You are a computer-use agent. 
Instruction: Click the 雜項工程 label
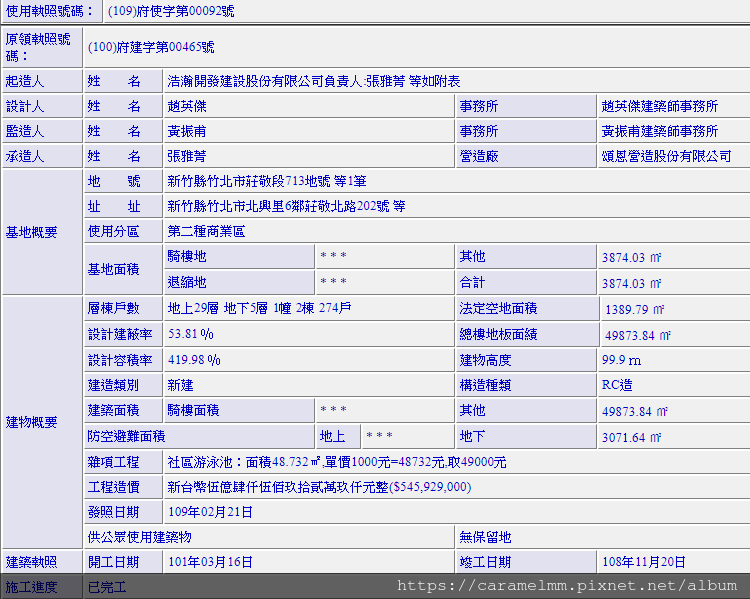[113, 462]
